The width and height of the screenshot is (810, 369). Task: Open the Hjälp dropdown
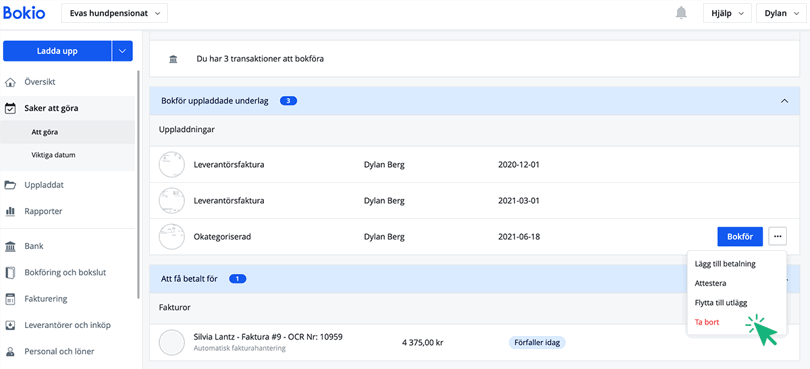tap(727, 13)
